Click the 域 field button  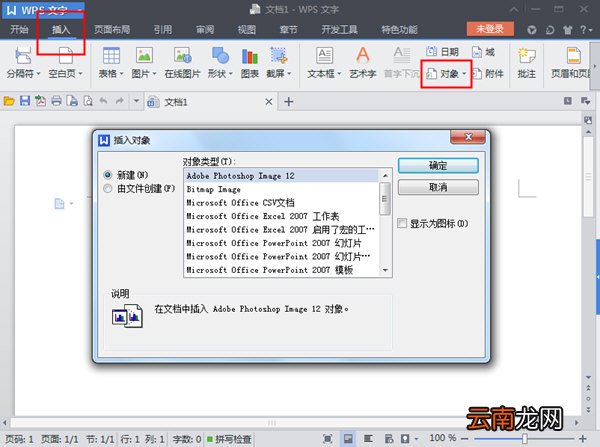(484, 51)
